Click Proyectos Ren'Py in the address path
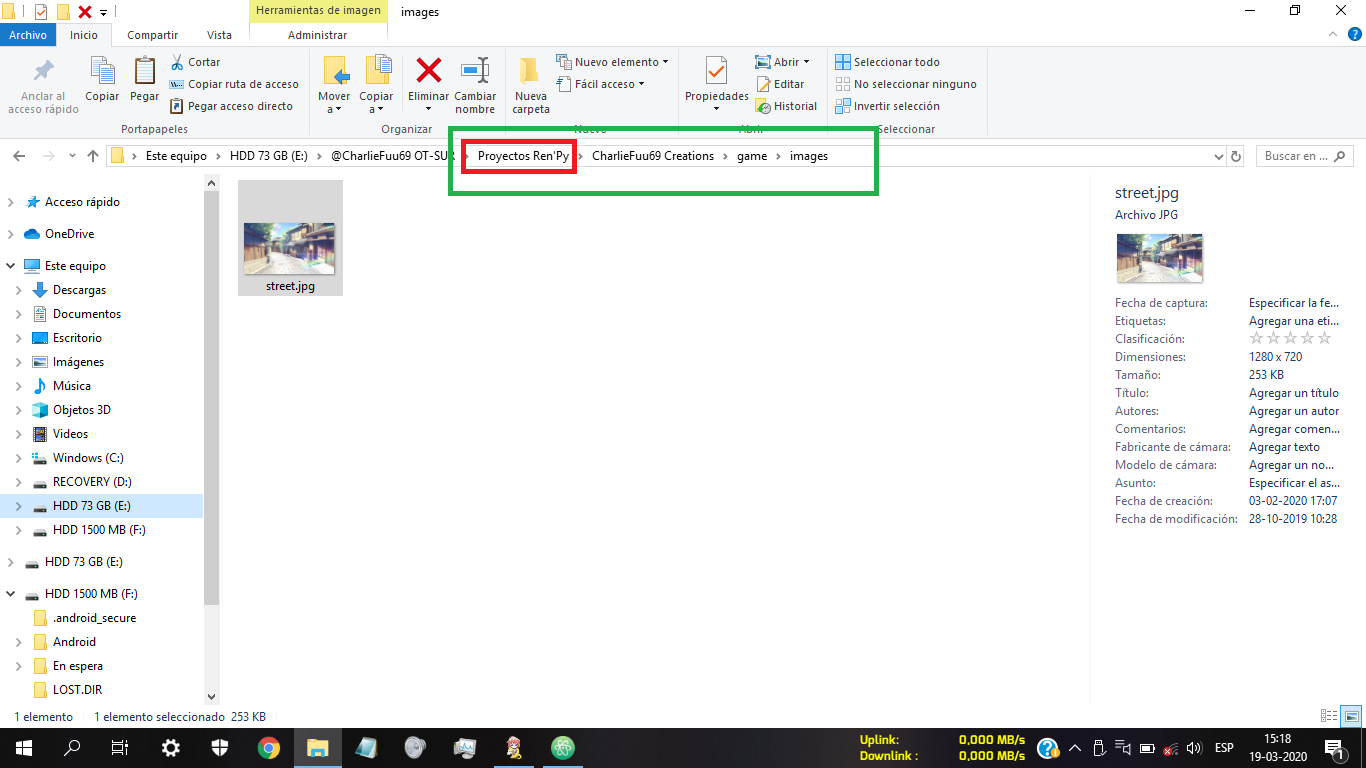The height and width of the screenshot is (768, 1366). tap(522, 156)
